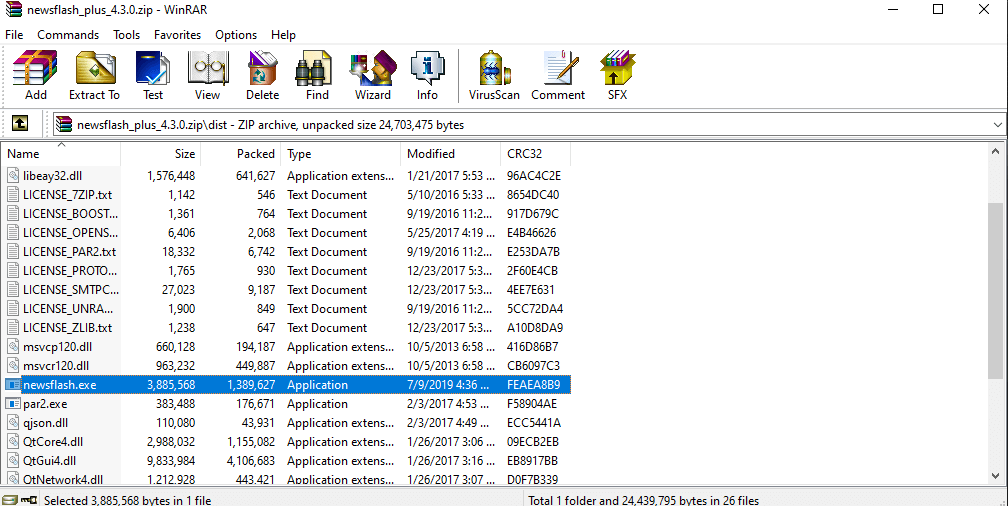Click the QtCore4.dll file icon
This screenshot has width=1008, height=506.
[13, 442]
